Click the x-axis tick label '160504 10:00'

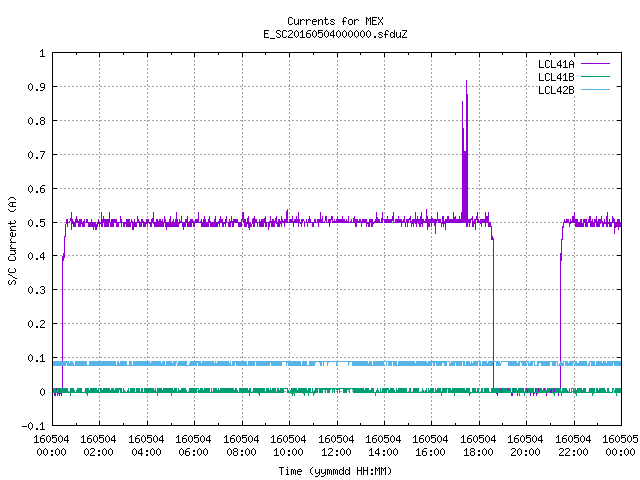(288, 446)
